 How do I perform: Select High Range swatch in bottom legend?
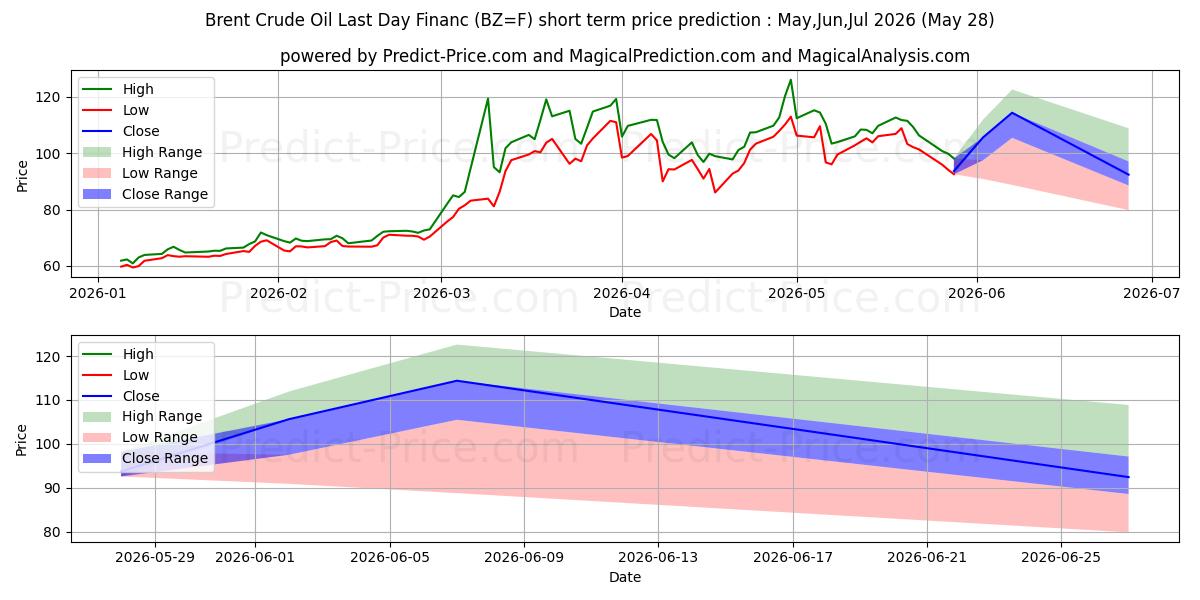99,417
